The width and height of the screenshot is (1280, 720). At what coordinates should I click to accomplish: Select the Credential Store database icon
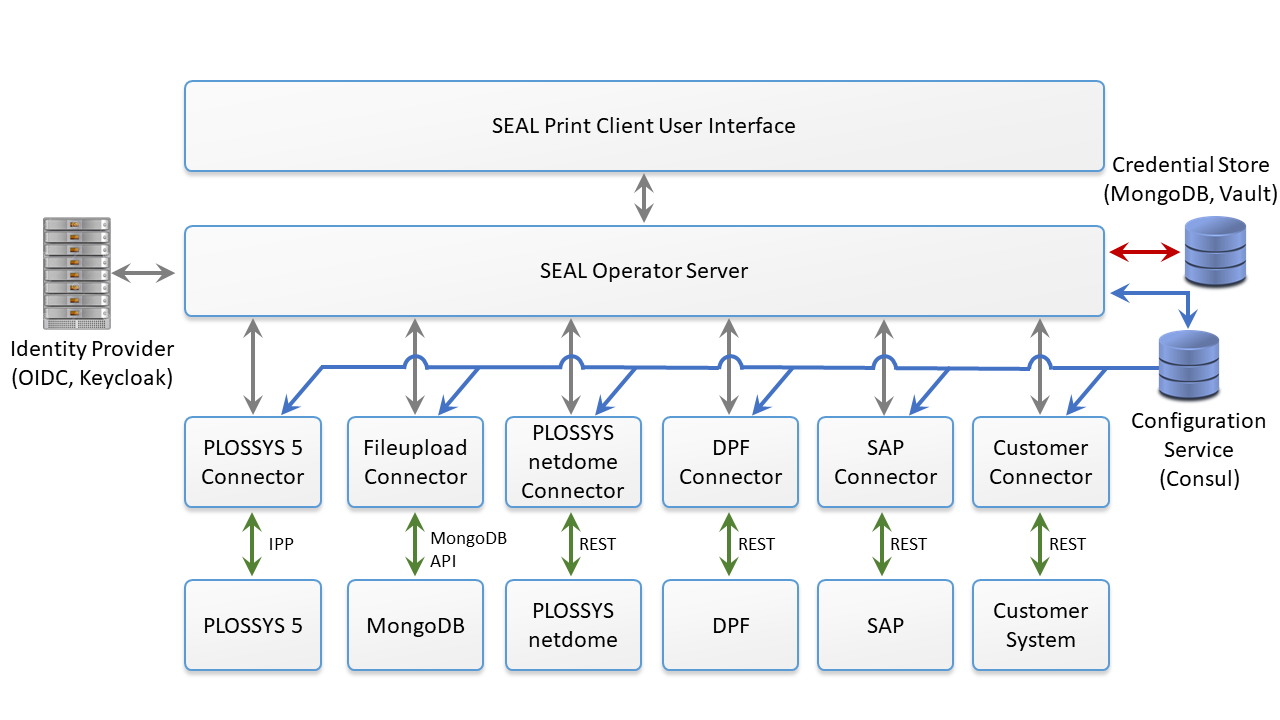(1215, 253)
